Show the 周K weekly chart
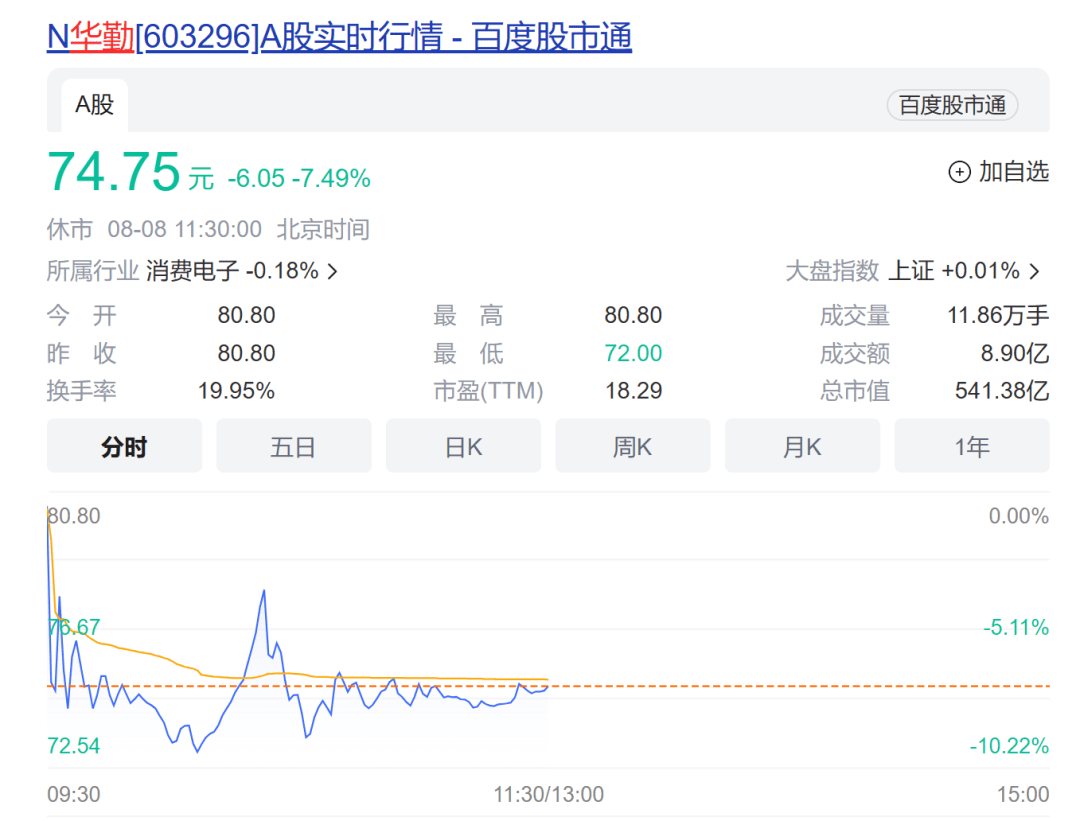 pos(632,446)
